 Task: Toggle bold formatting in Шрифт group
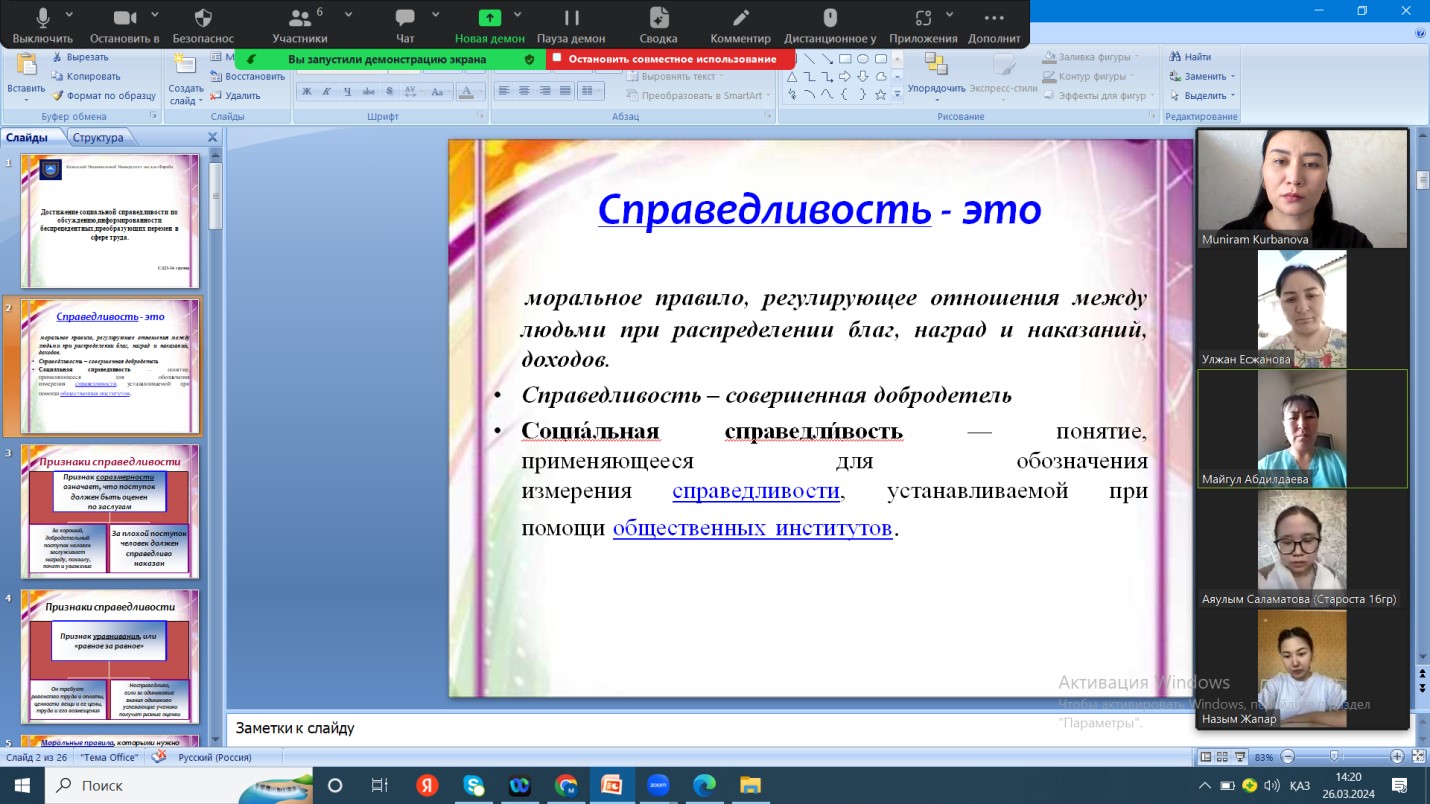tap(307, 91)
